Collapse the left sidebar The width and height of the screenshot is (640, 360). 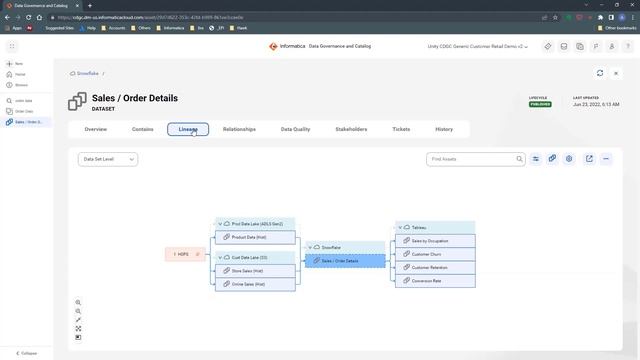tap(27, 353)
